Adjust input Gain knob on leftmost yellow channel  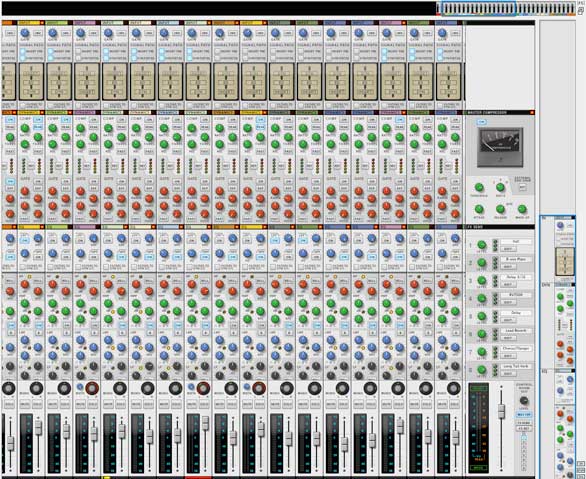pyautogui.click(x=24, y=33)
